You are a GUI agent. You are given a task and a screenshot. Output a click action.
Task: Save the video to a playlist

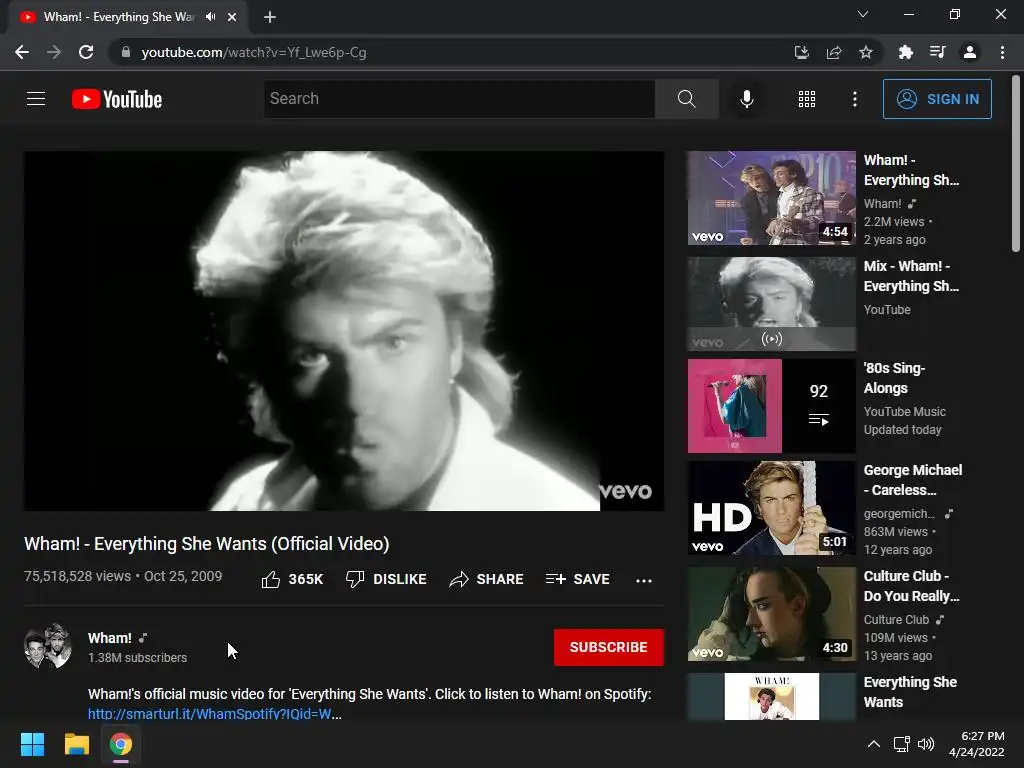578,579
